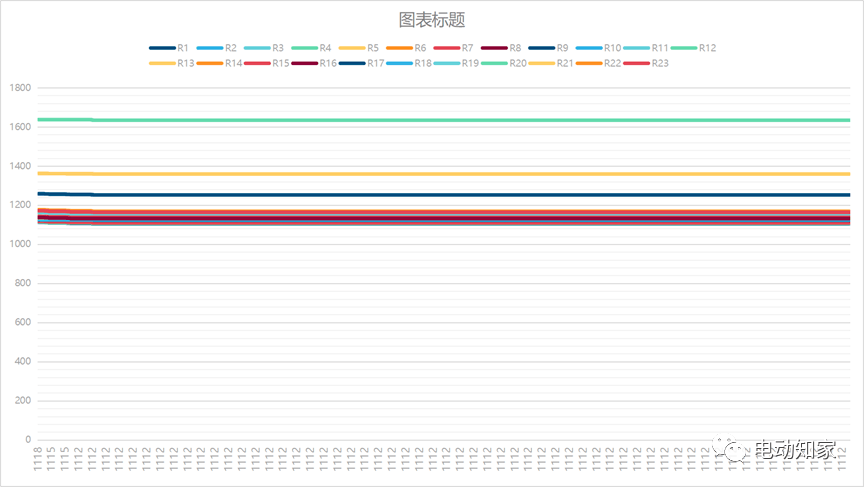Click the y-axis label 600

click(23, 322)
